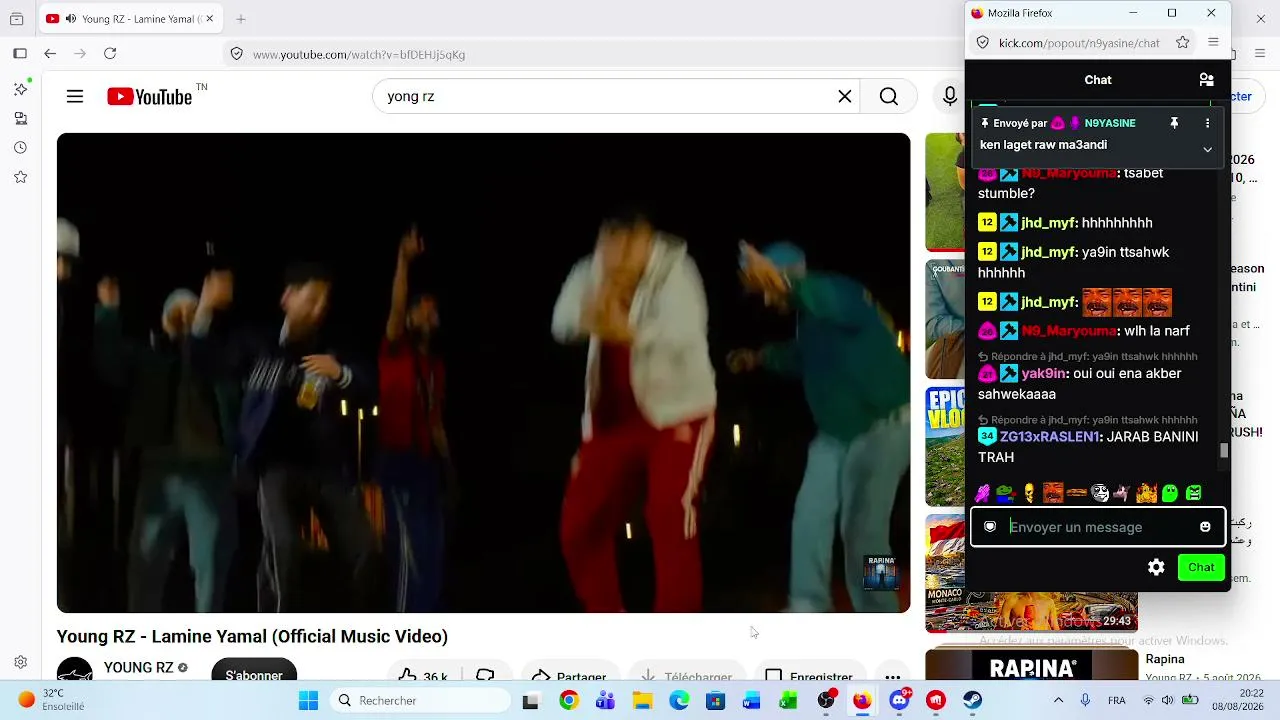The height and width of the screenshot is (720, 1280).
Task: Go to the YouTube home logo
Action: [150, 96]
